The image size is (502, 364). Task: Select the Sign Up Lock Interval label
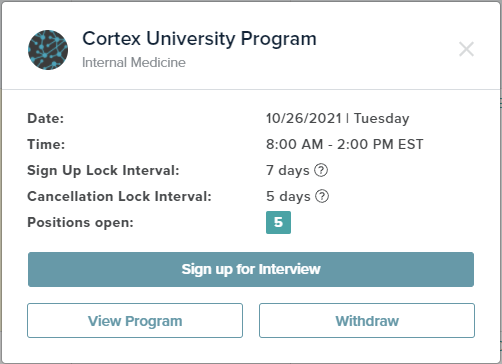pos(103,170)
